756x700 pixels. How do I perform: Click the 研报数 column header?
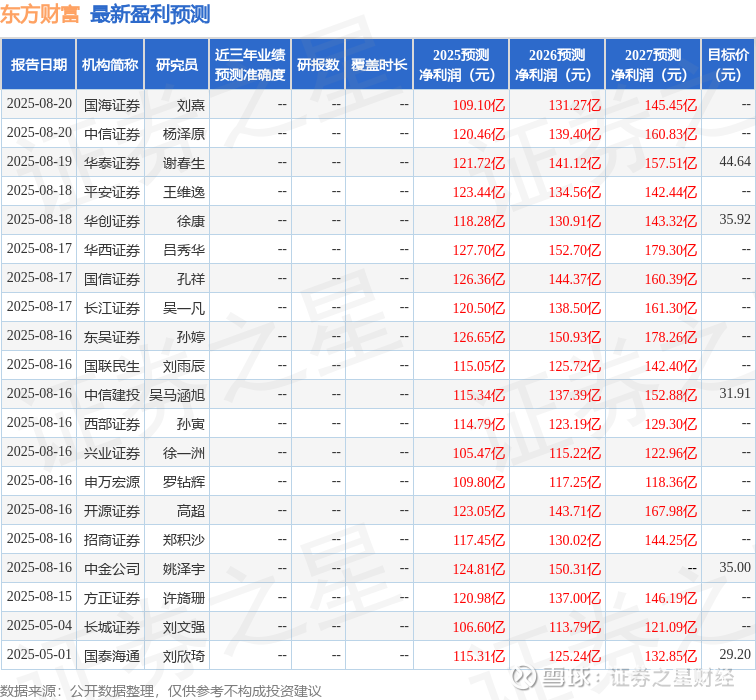[318, 65]
